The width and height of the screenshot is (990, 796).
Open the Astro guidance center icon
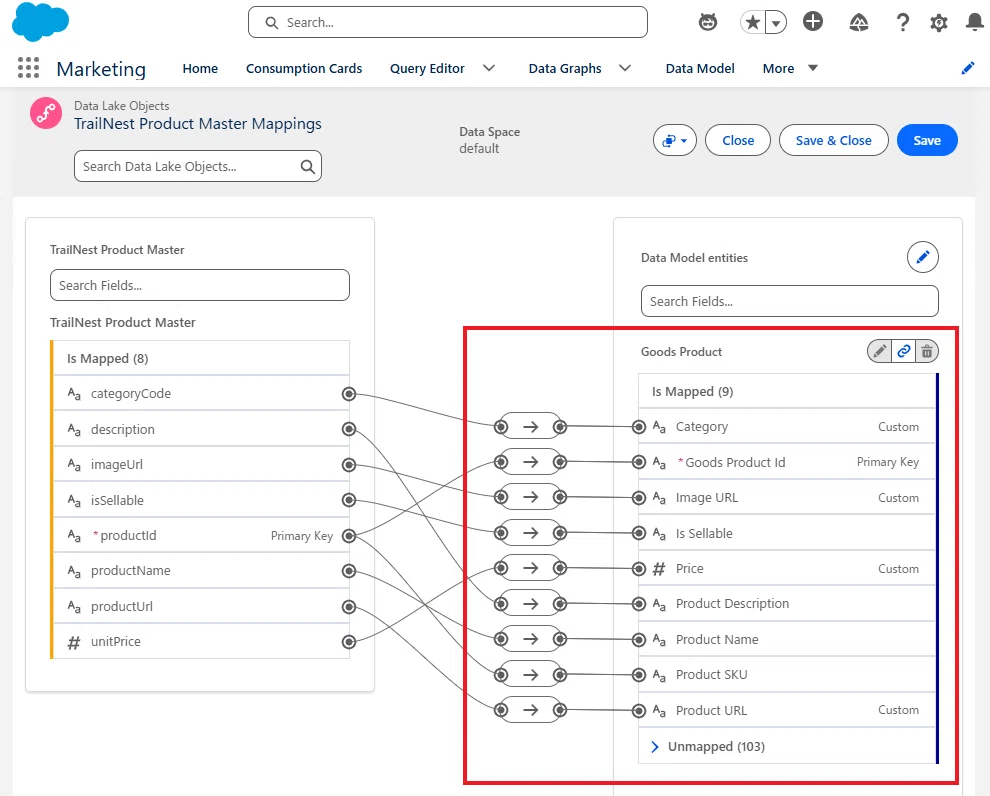pos(708,22)
